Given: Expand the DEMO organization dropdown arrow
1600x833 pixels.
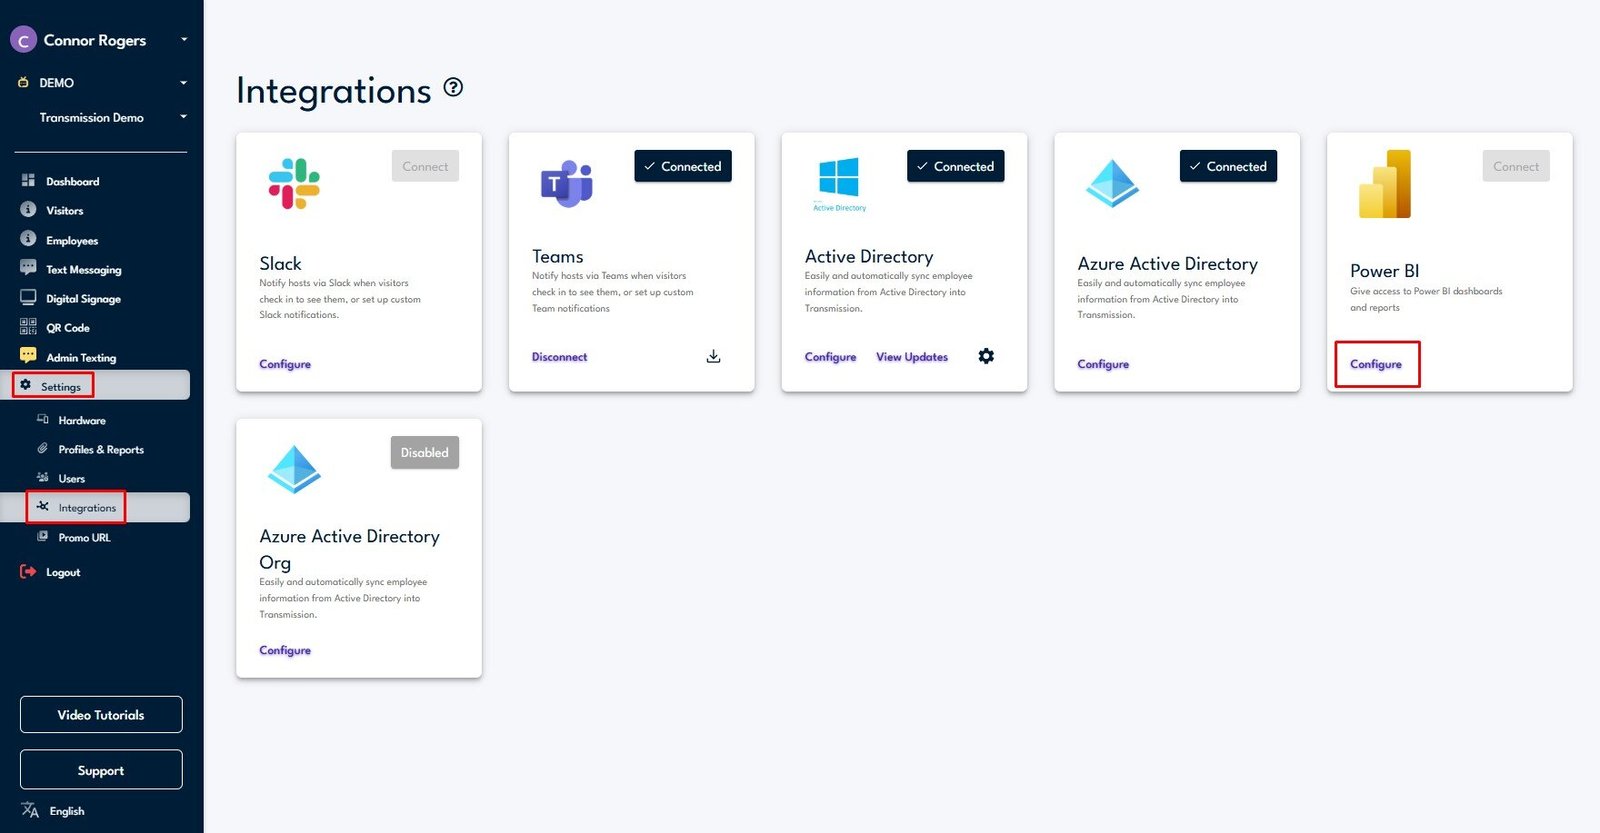Looking at the screenshot, I should point(184,83).
